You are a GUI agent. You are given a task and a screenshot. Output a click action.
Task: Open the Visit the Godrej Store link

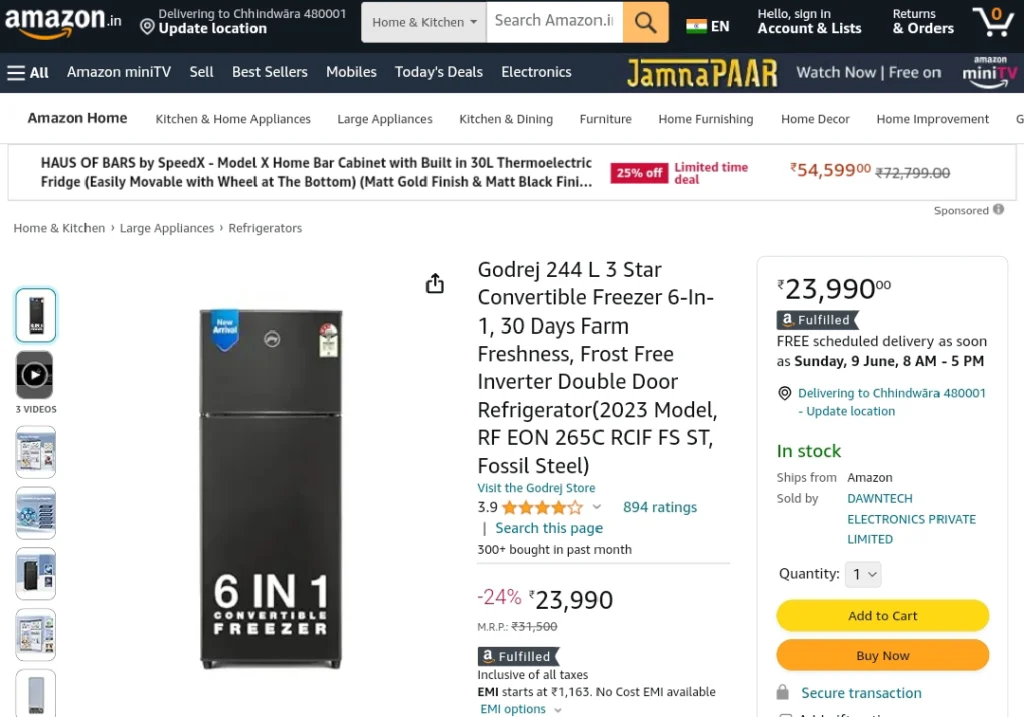pos(536,488)
